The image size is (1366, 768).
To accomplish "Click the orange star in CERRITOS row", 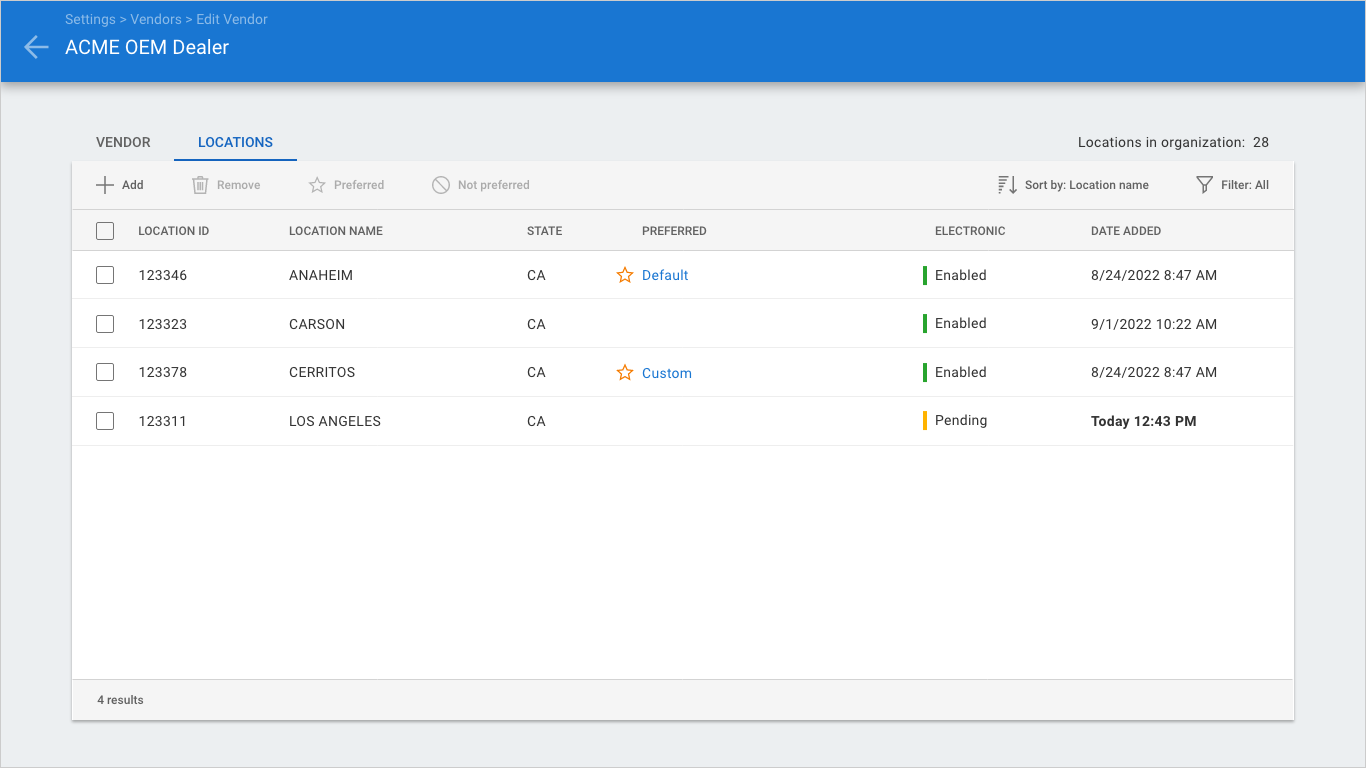I will coord(625,373).
